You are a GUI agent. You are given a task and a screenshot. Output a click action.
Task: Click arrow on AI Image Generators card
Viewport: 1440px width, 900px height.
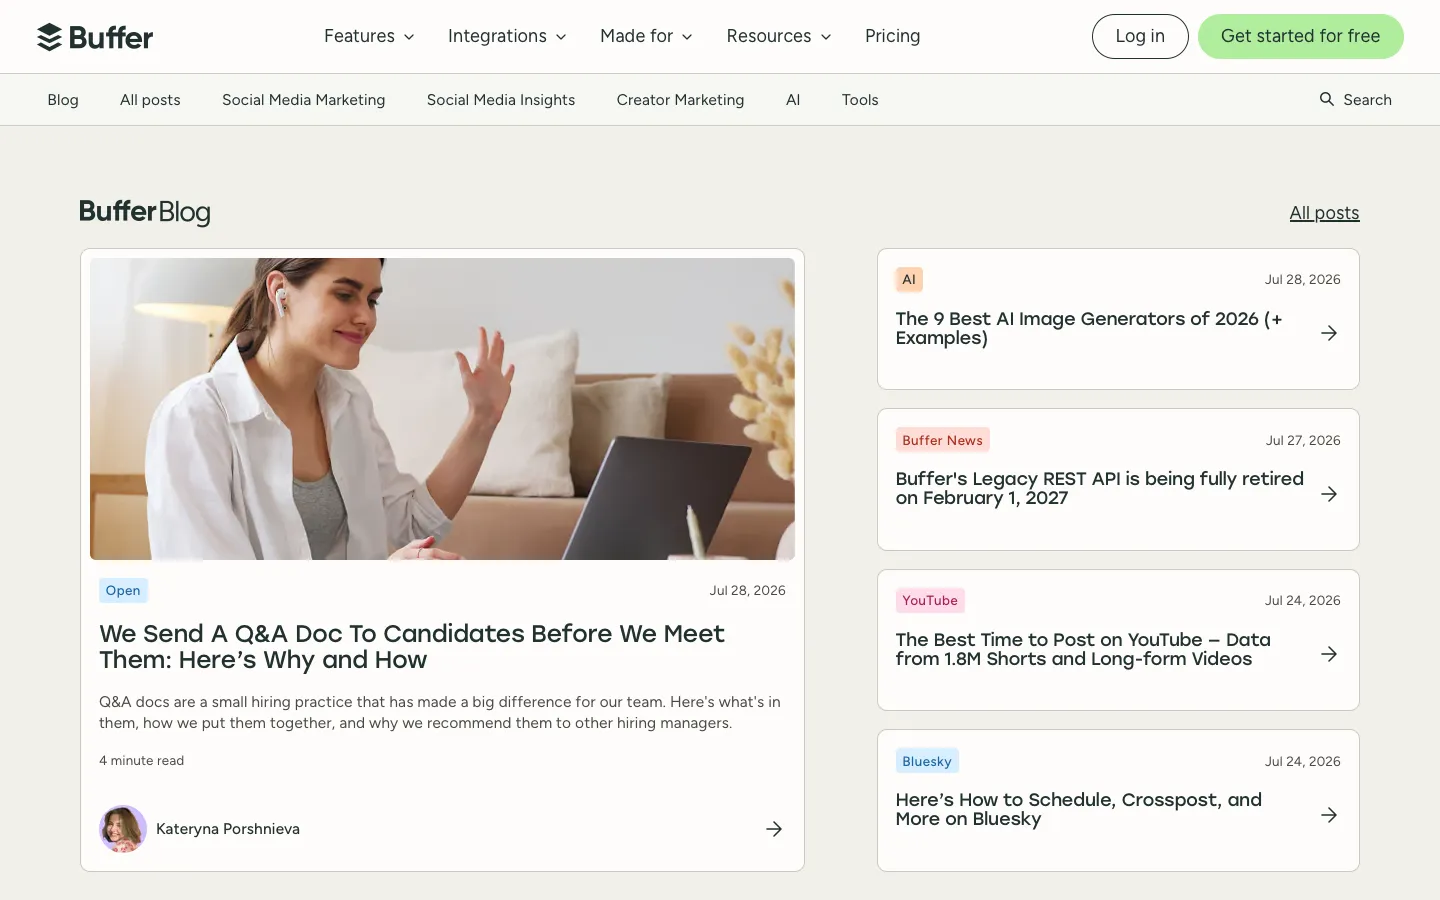1329,333
